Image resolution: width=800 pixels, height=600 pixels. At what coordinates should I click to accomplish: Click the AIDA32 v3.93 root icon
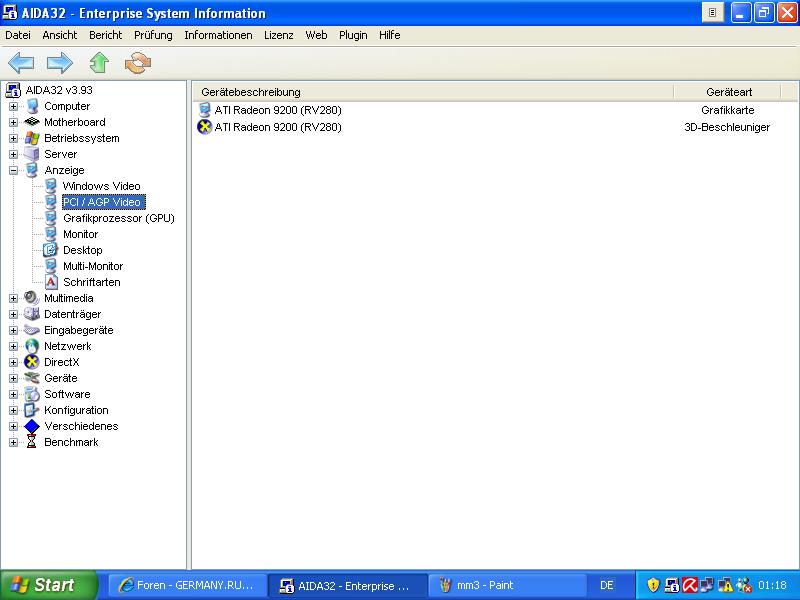point(13,90)
